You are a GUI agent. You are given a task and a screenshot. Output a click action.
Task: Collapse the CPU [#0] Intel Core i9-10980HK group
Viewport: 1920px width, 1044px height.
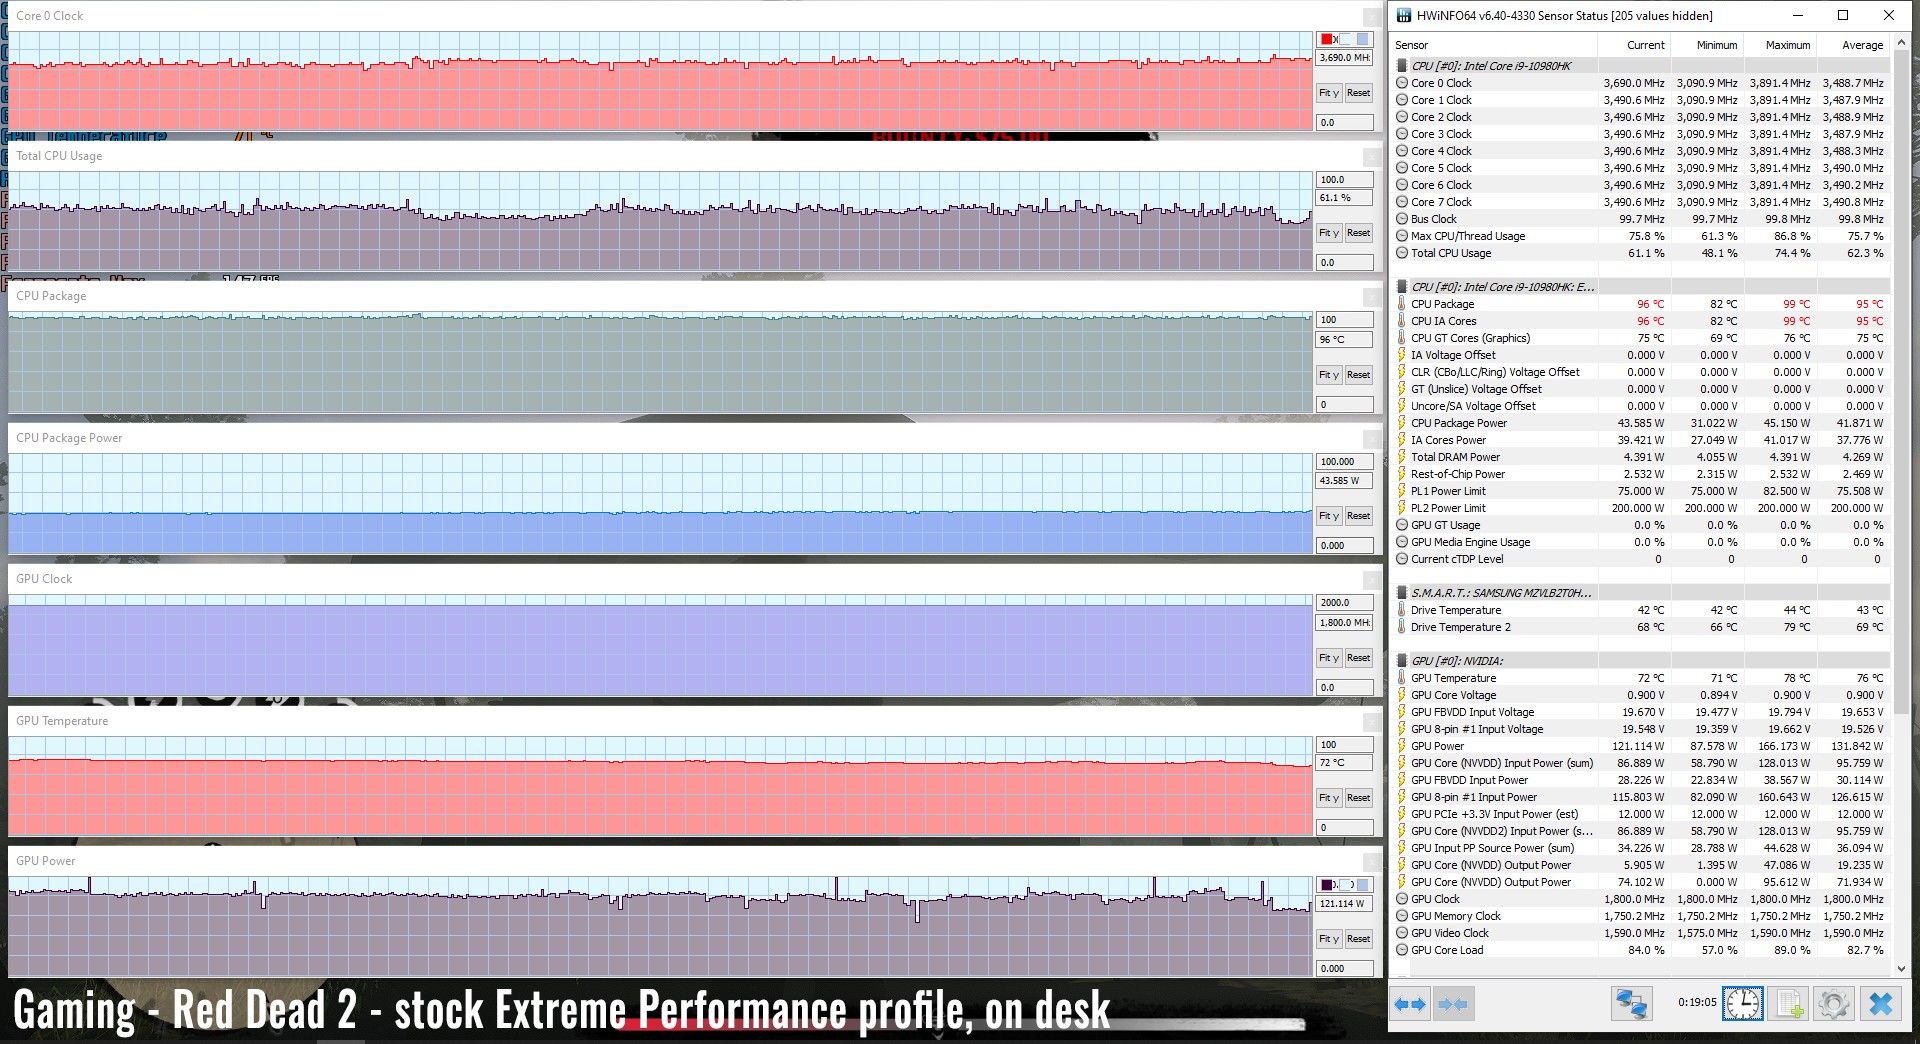pos(1402,66)
